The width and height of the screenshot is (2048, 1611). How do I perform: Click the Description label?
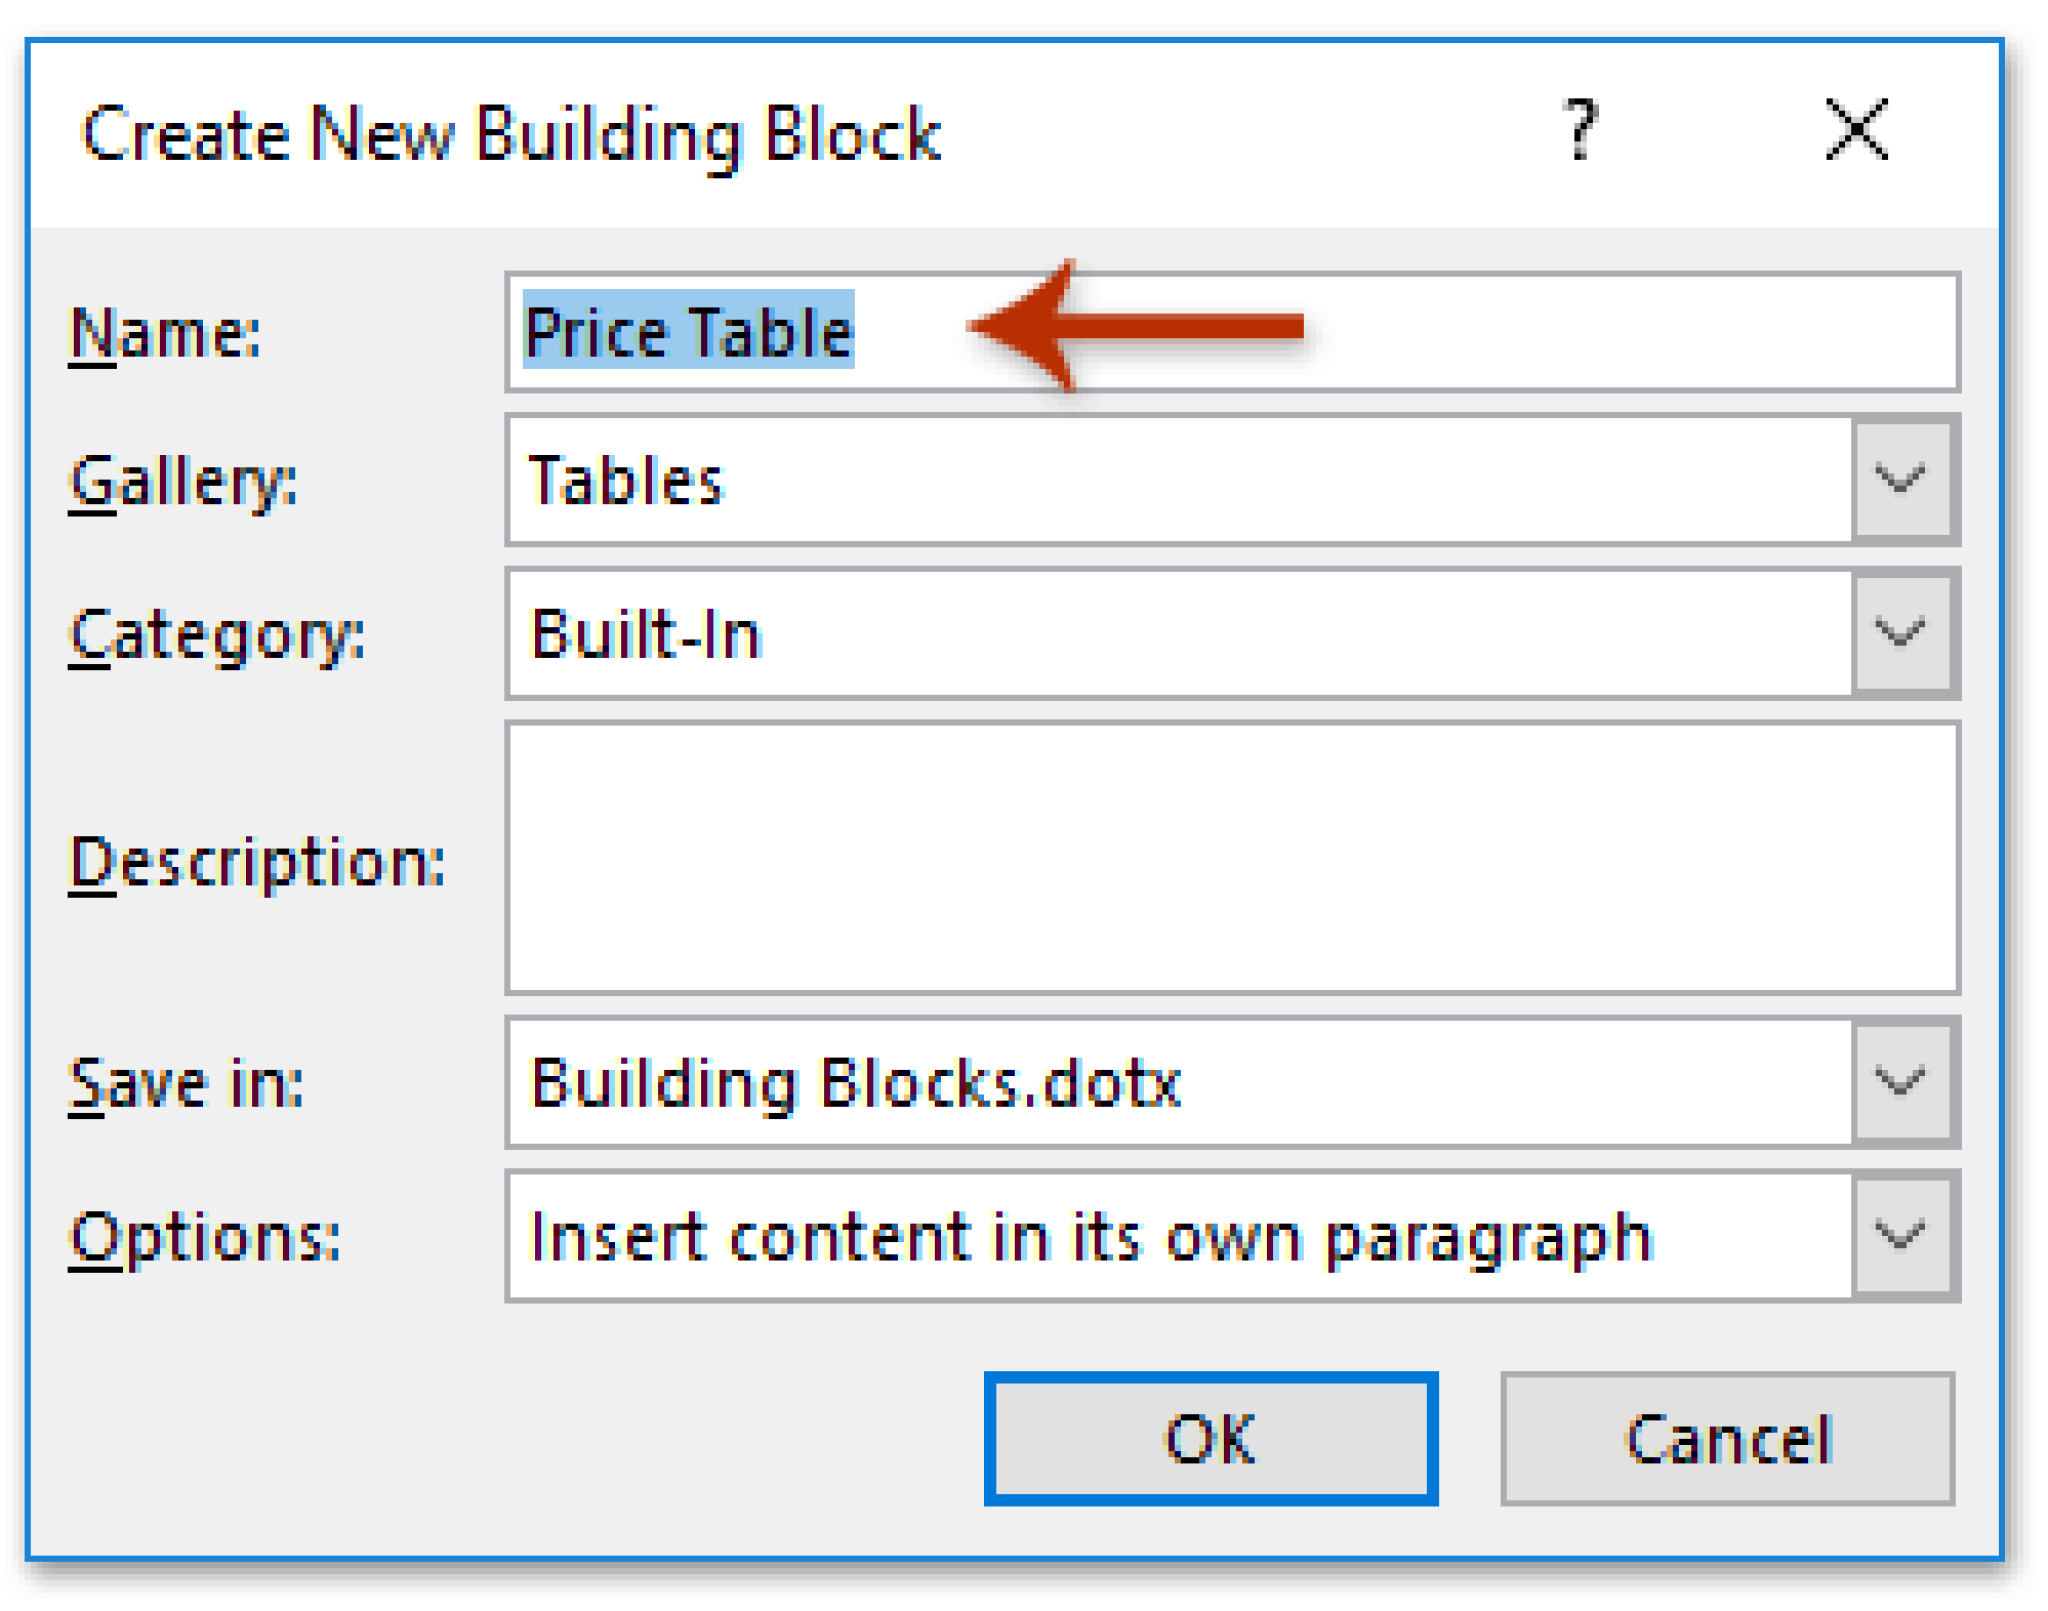[257, 862]
